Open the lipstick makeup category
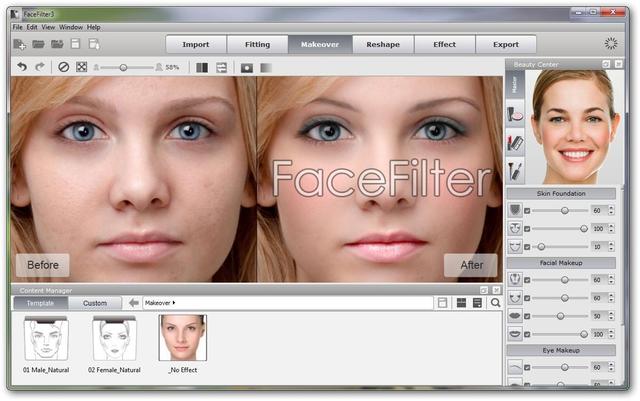The height and width of the screenshot is (401, 640). click(x=515, y=143)
